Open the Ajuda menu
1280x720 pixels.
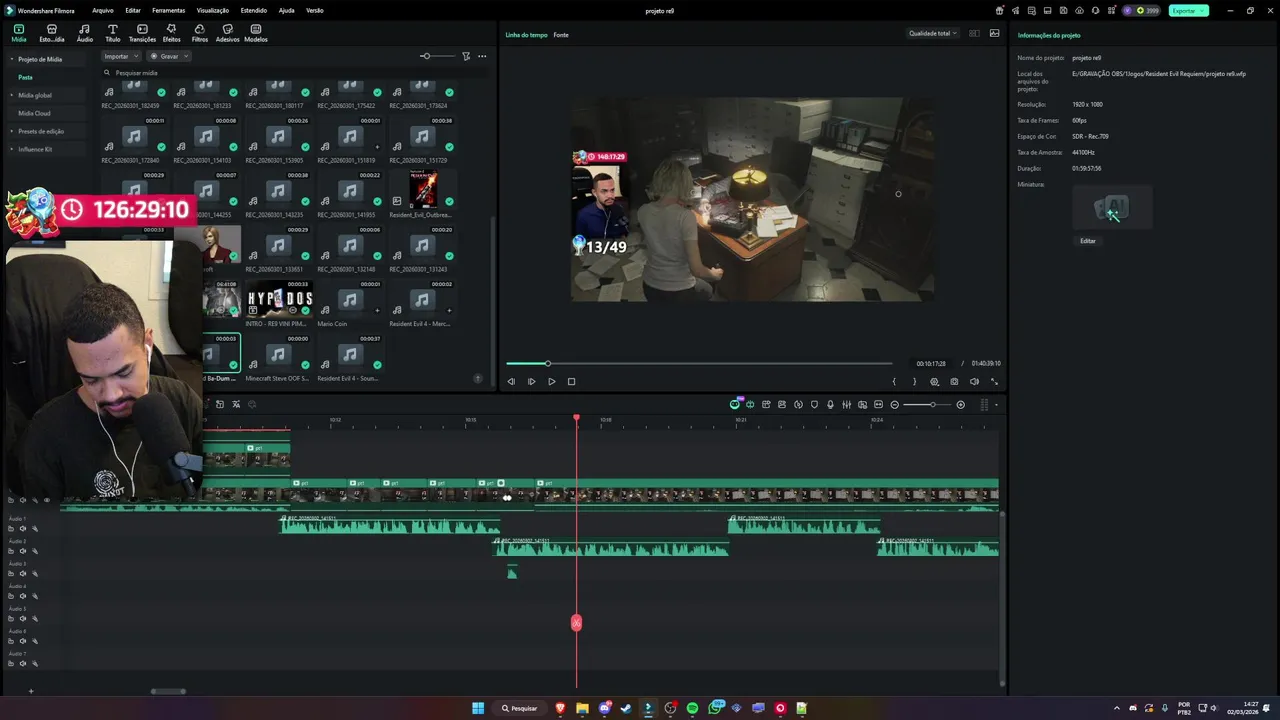click(x=287, y=10)
